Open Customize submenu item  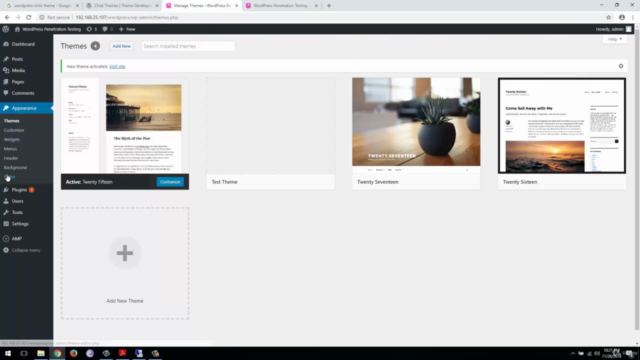[x=14, y=130]
